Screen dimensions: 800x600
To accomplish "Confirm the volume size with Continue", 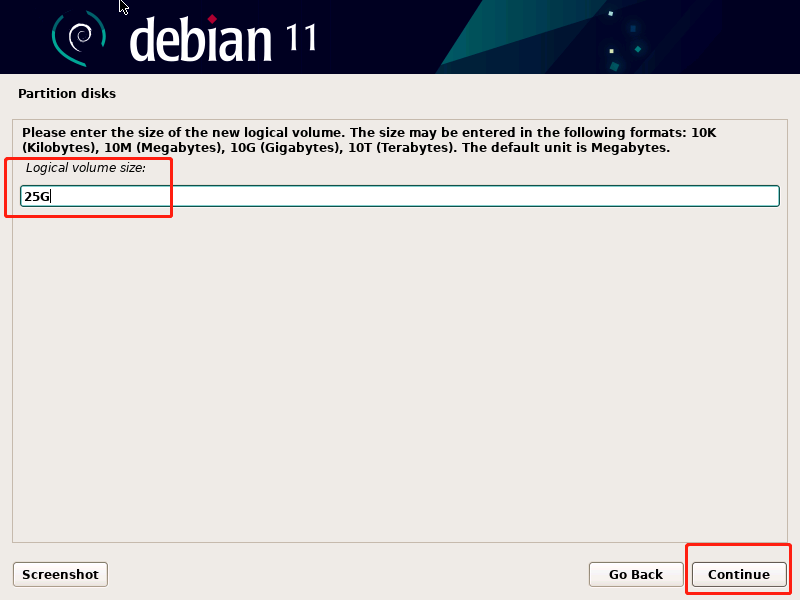I will coord(739,574).
